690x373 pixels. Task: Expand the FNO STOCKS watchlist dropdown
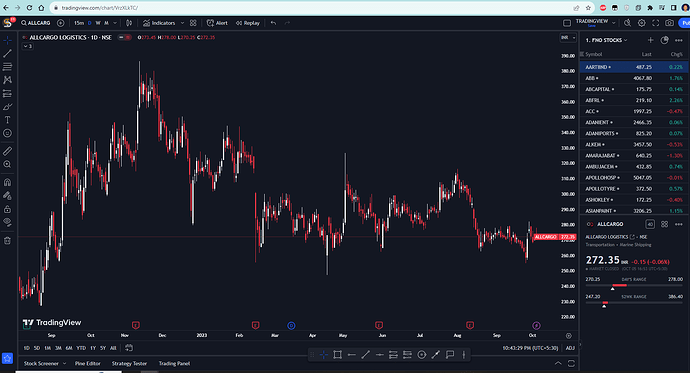tap(606, 40)
